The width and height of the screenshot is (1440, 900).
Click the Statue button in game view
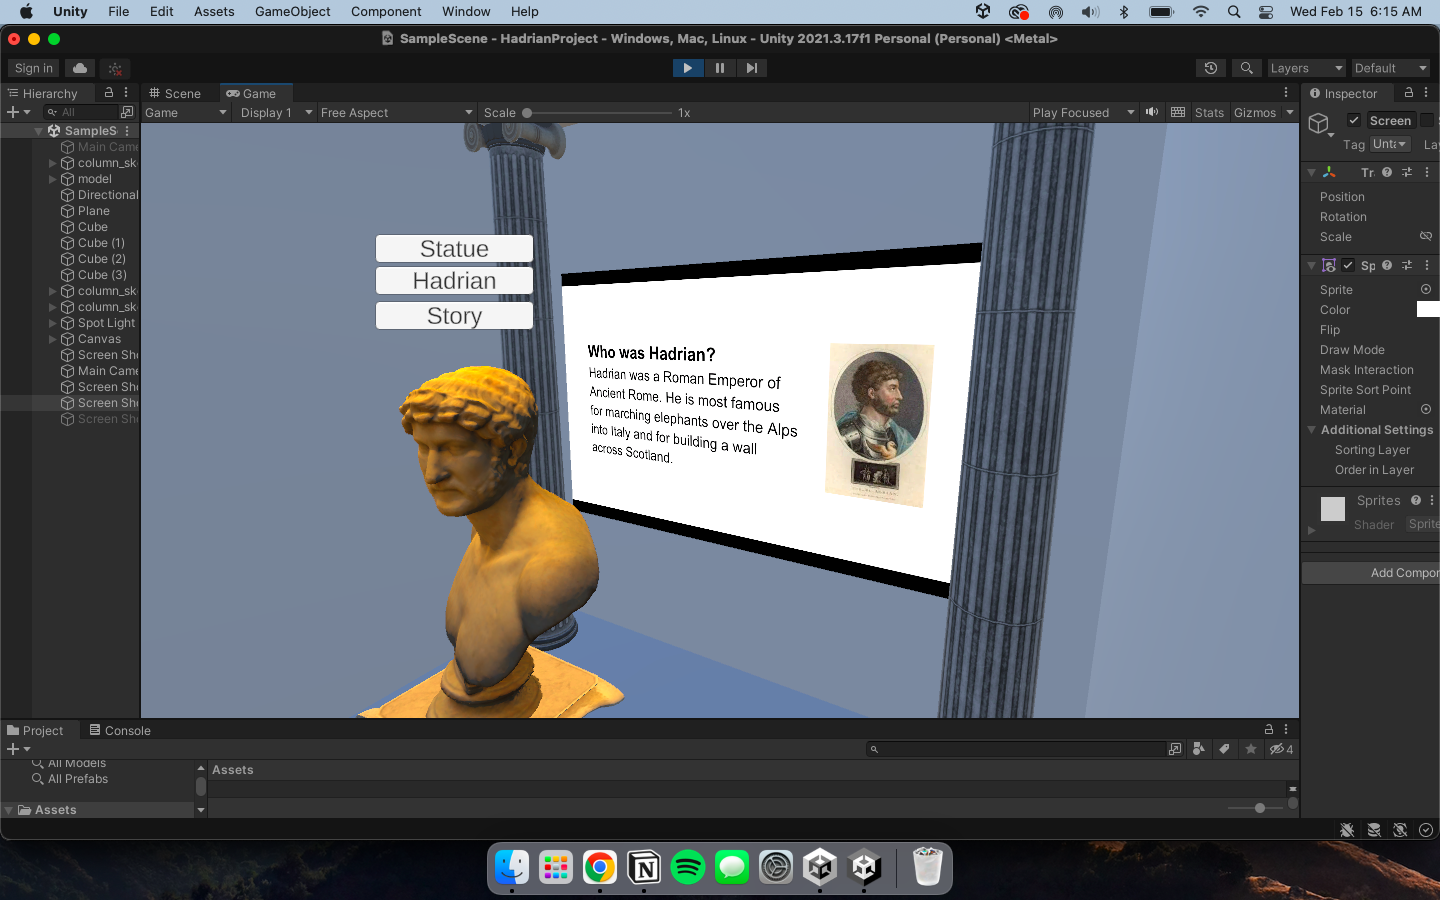coord(454,248)
